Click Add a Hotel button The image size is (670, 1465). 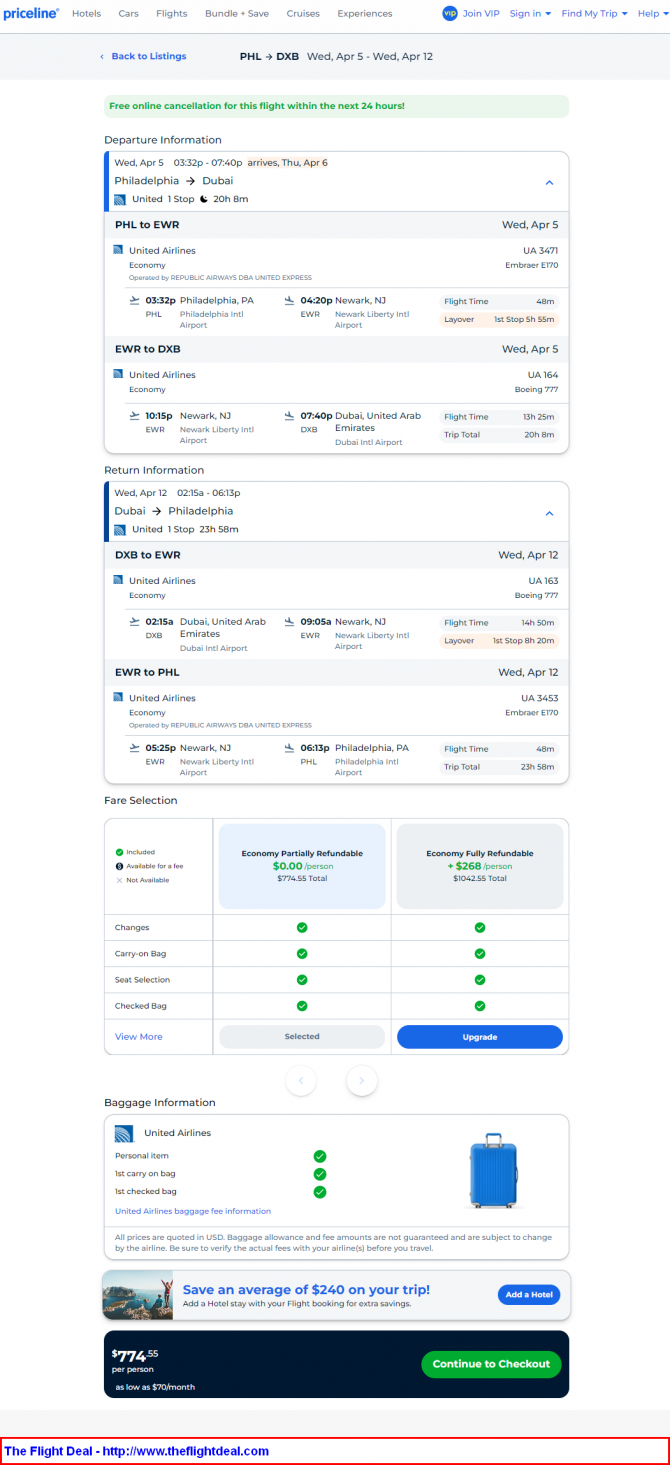point(529,1295)
